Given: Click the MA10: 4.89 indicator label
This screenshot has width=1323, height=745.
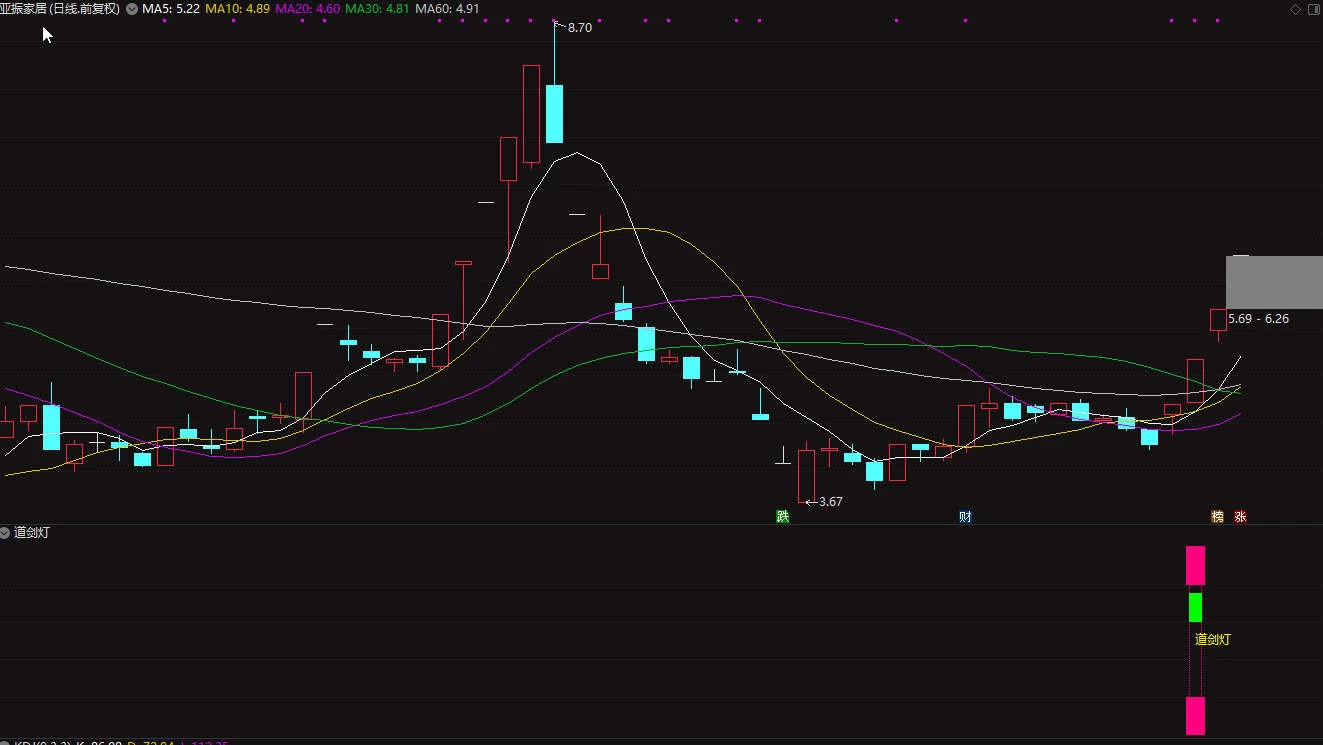Looking at the screenshot, I should pyautogui.click(x=237, y=9).
